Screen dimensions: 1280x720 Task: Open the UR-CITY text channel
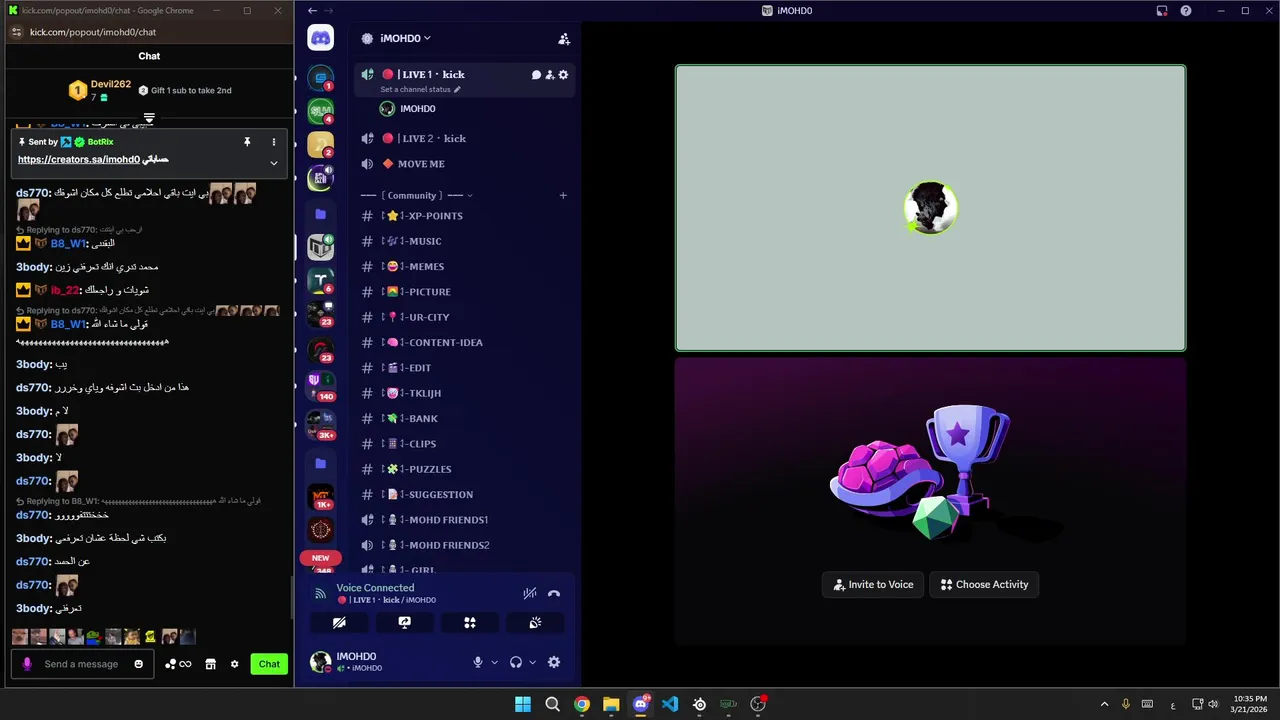464,317
